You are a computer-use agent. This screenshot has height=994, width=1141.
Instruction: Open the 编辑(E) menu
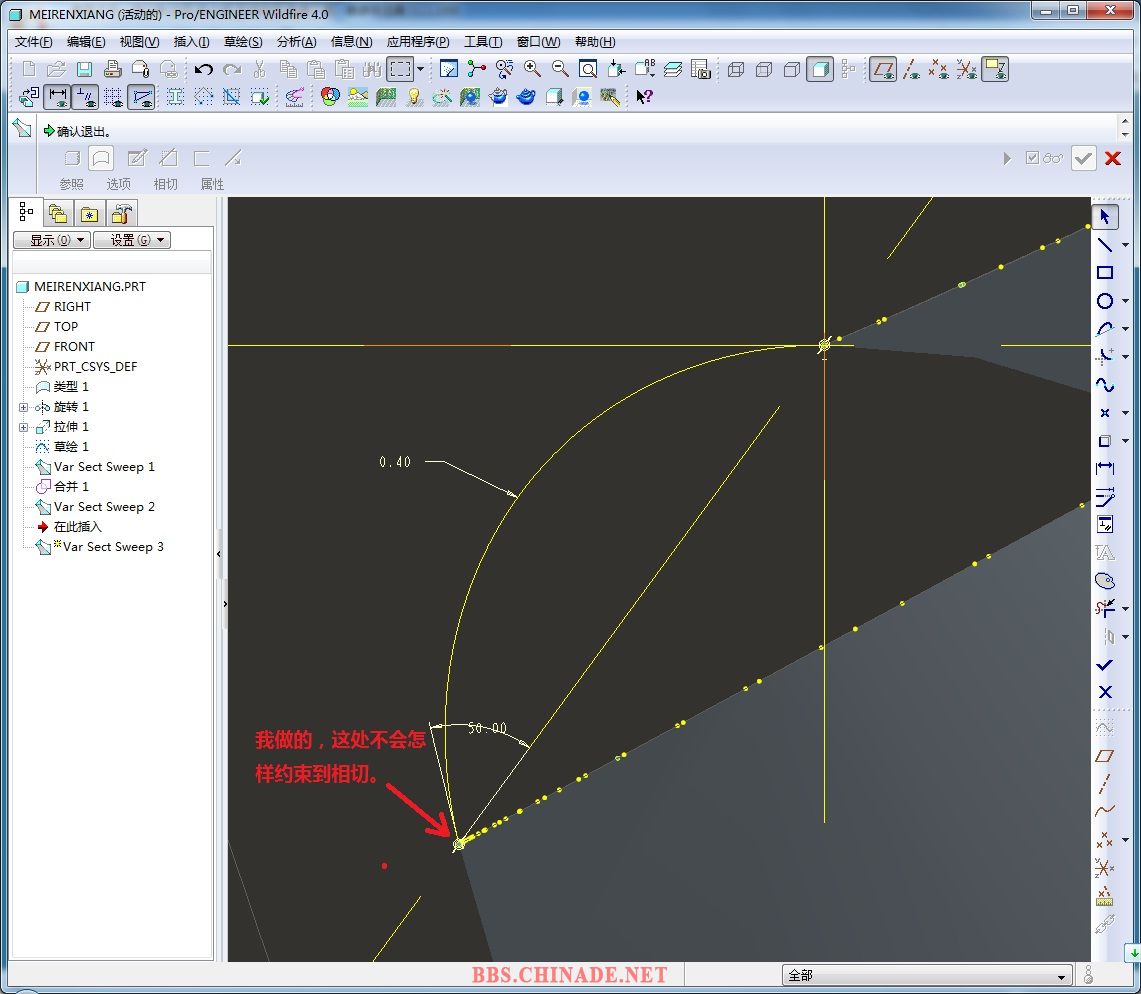(x=86, y=41)
